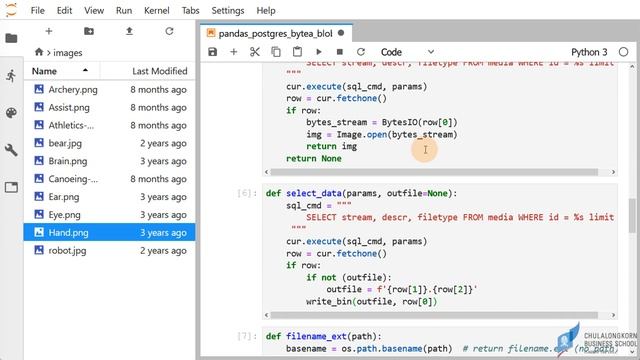Click the JupyterLab logo
640x360 pixels.
[11, 10]
